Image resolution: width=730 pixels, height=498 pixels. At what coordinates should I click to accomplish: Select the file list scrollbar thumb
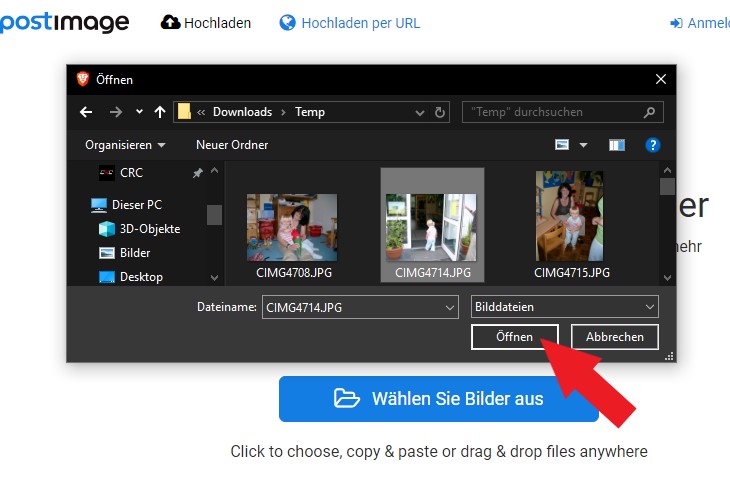click(x=667, y=187)
